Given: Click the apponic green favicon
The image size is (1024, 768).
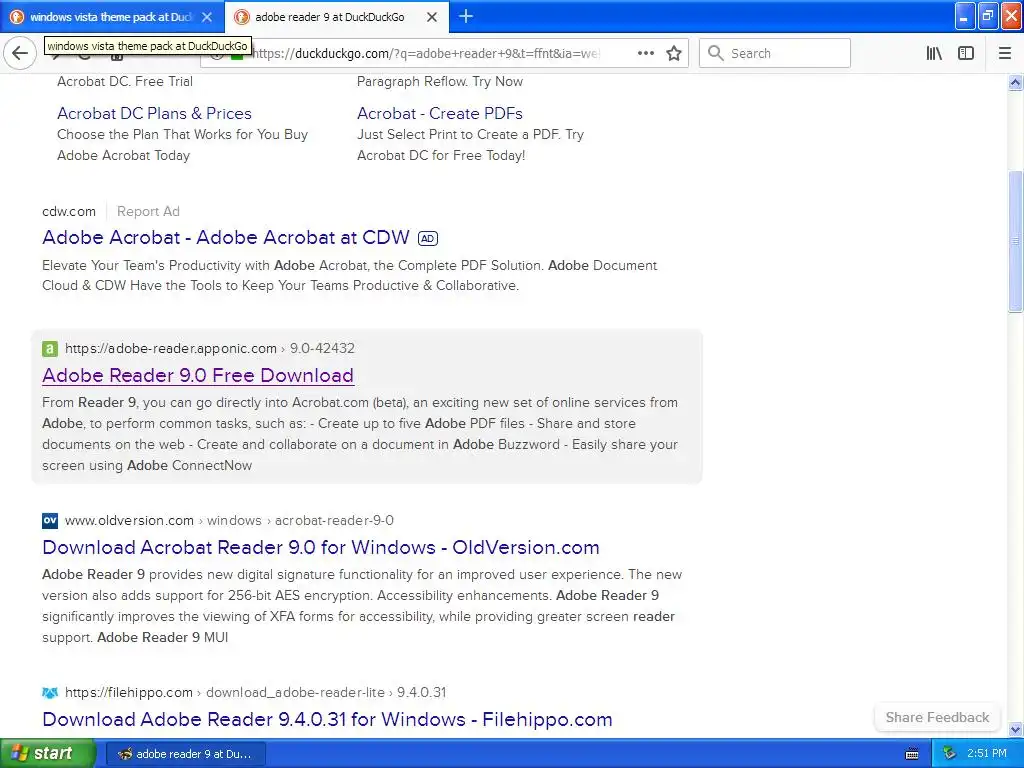Looking at the screenshot, I should pos(50,349).
